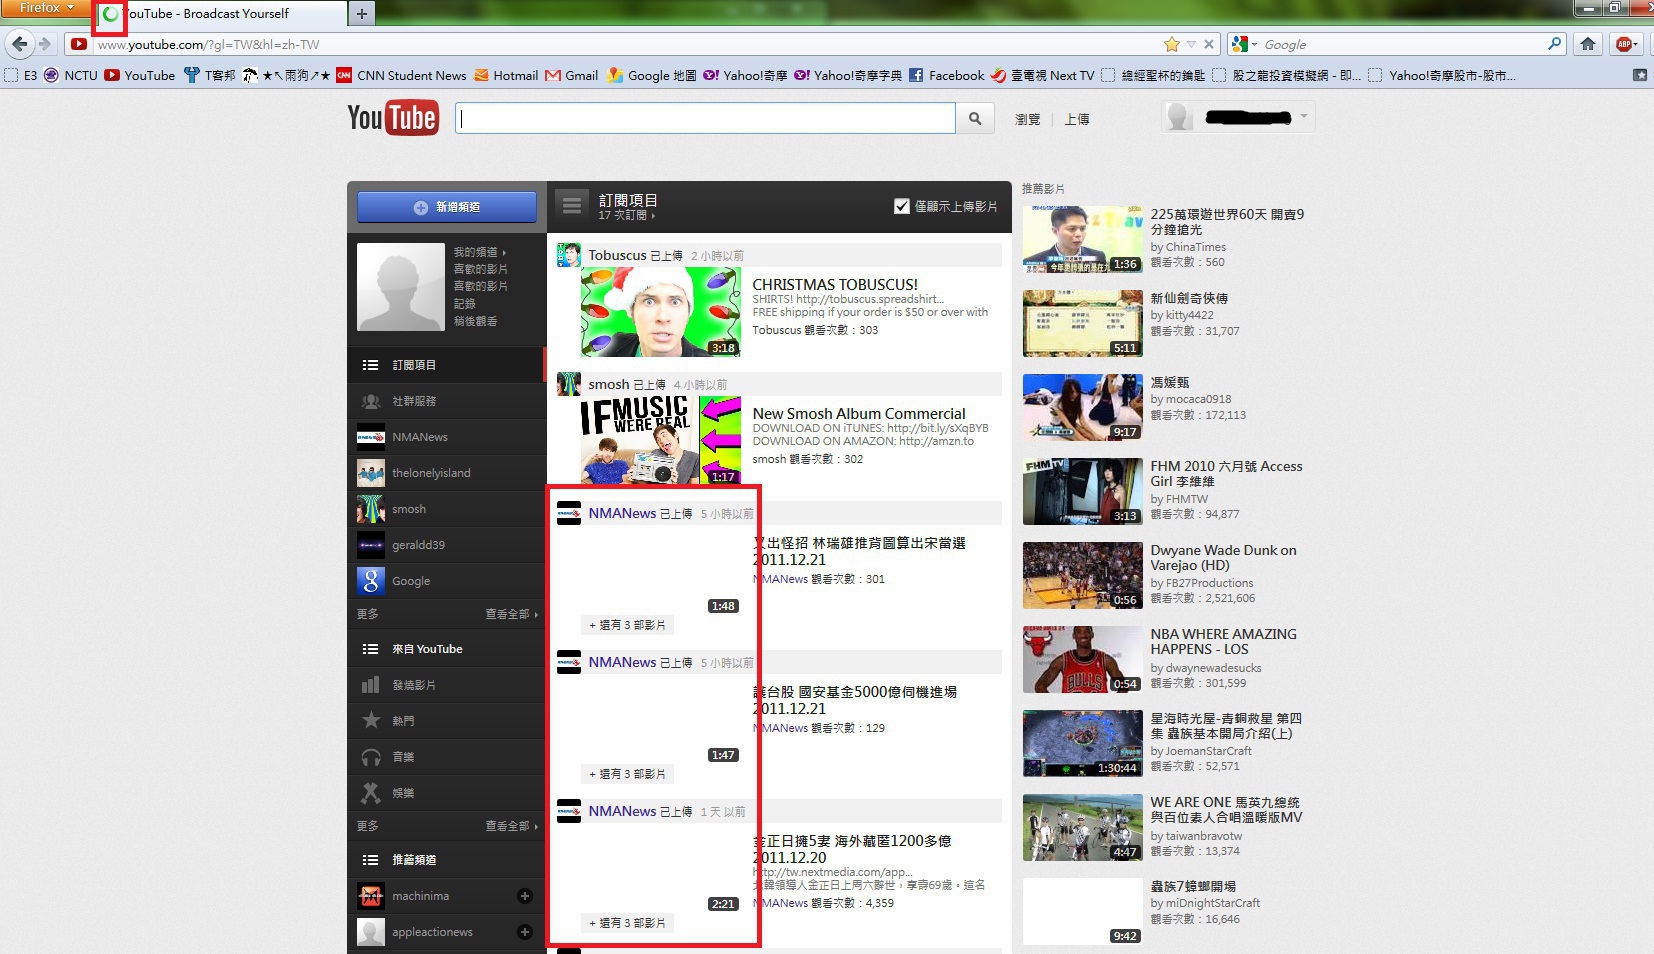
Task: Open Google channel in sidebar
Action: pyautogui.click(x=446, y=581)
